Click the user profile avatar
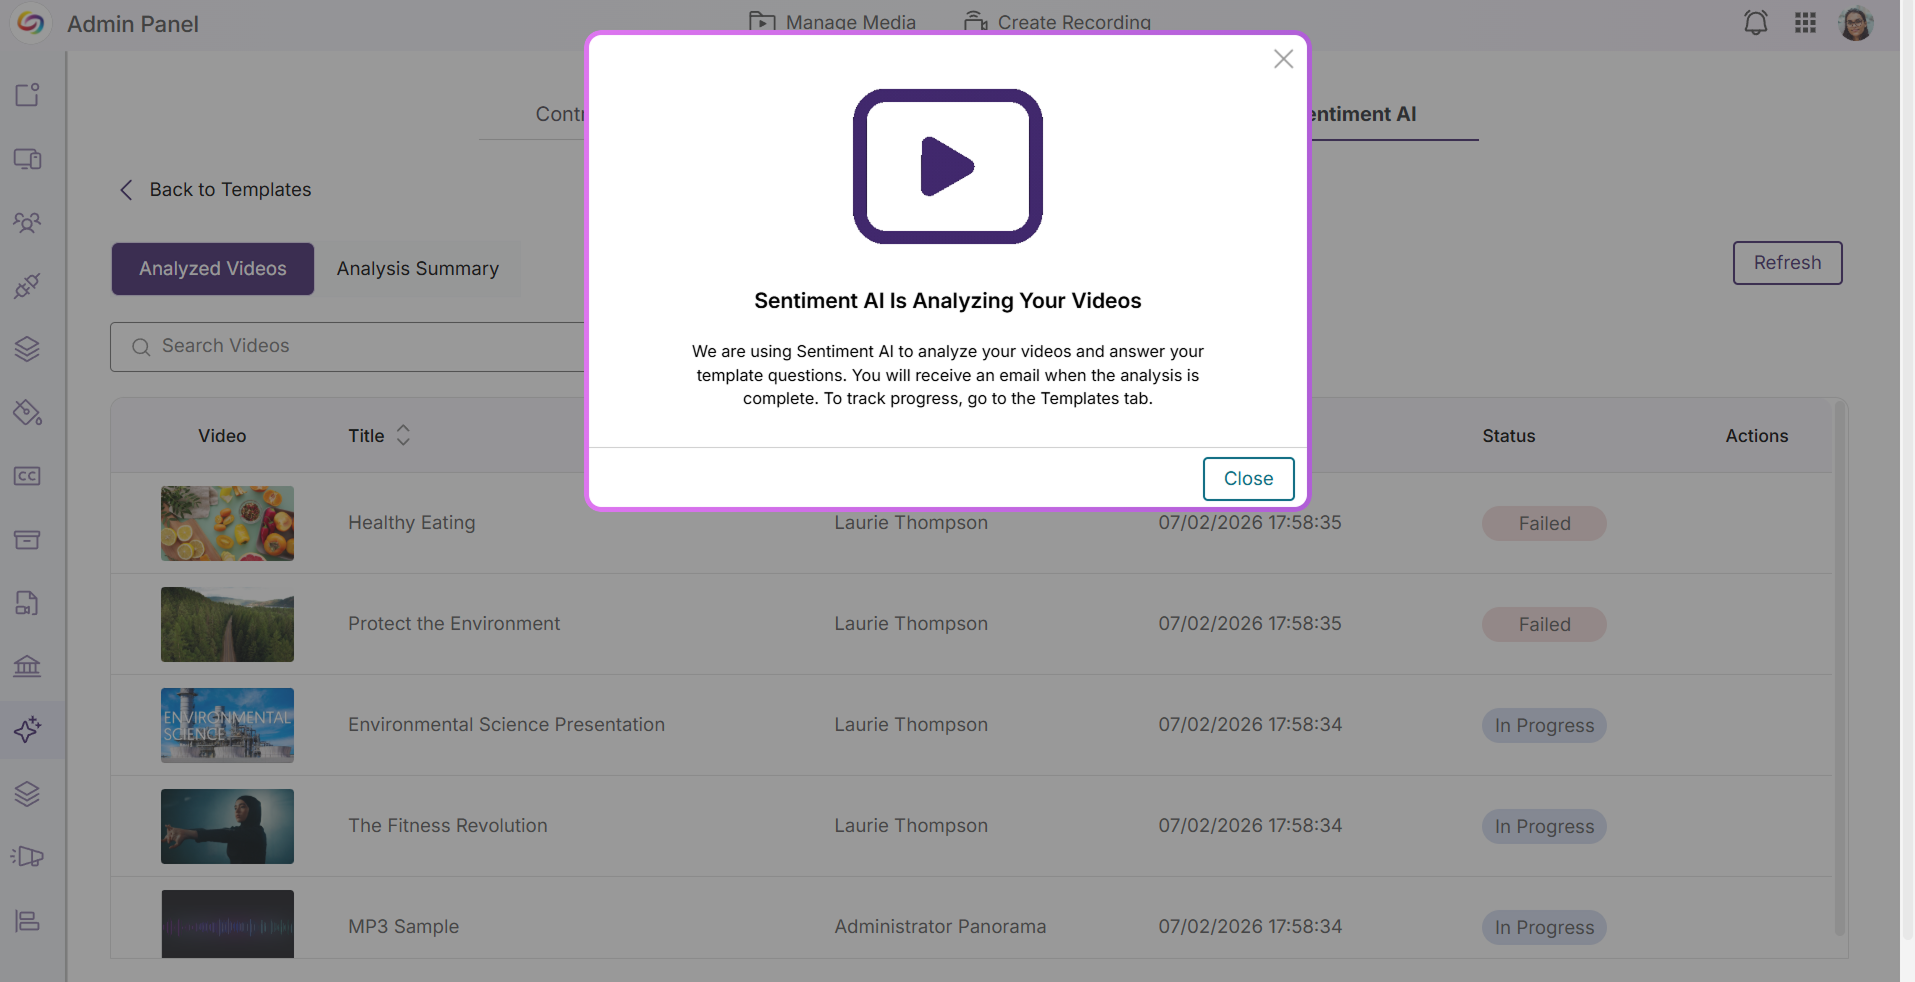Image resolution: width=1915 pixels, height=982 pixels. pyautogui.click(x=1856, y=23)
